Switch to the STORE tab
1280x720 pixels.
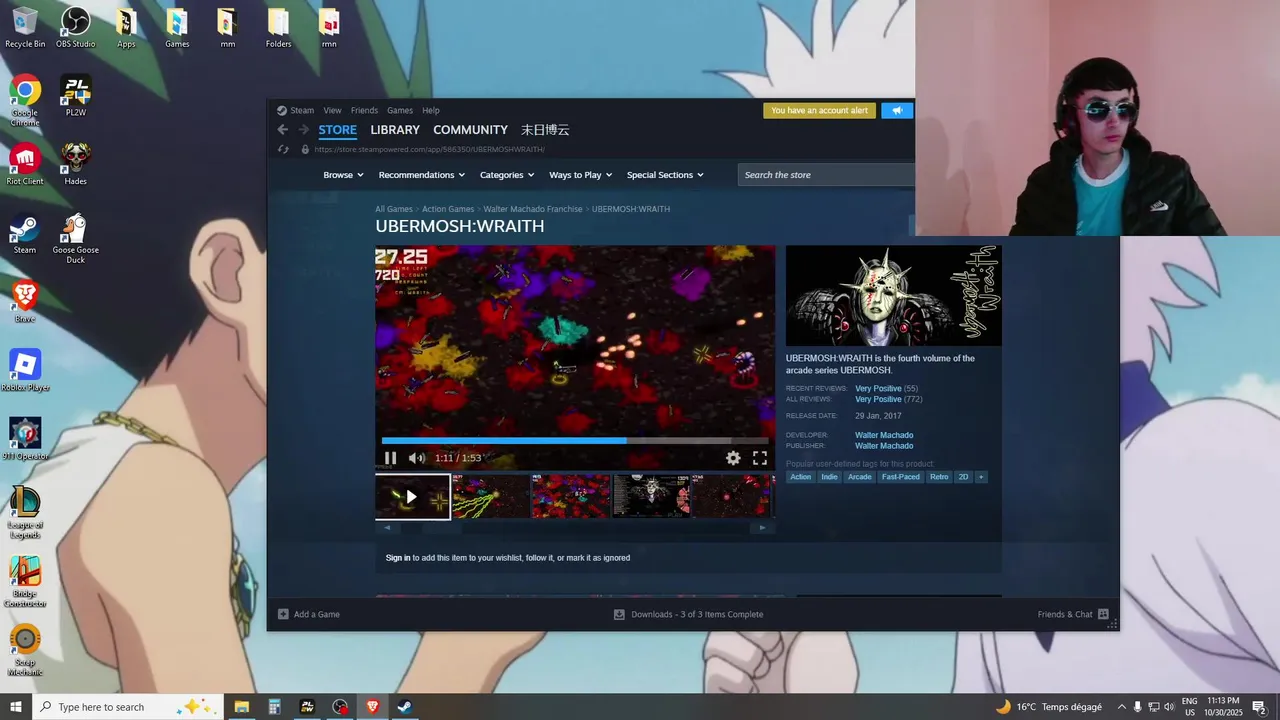pyautogui.click(x=337, y=130)
